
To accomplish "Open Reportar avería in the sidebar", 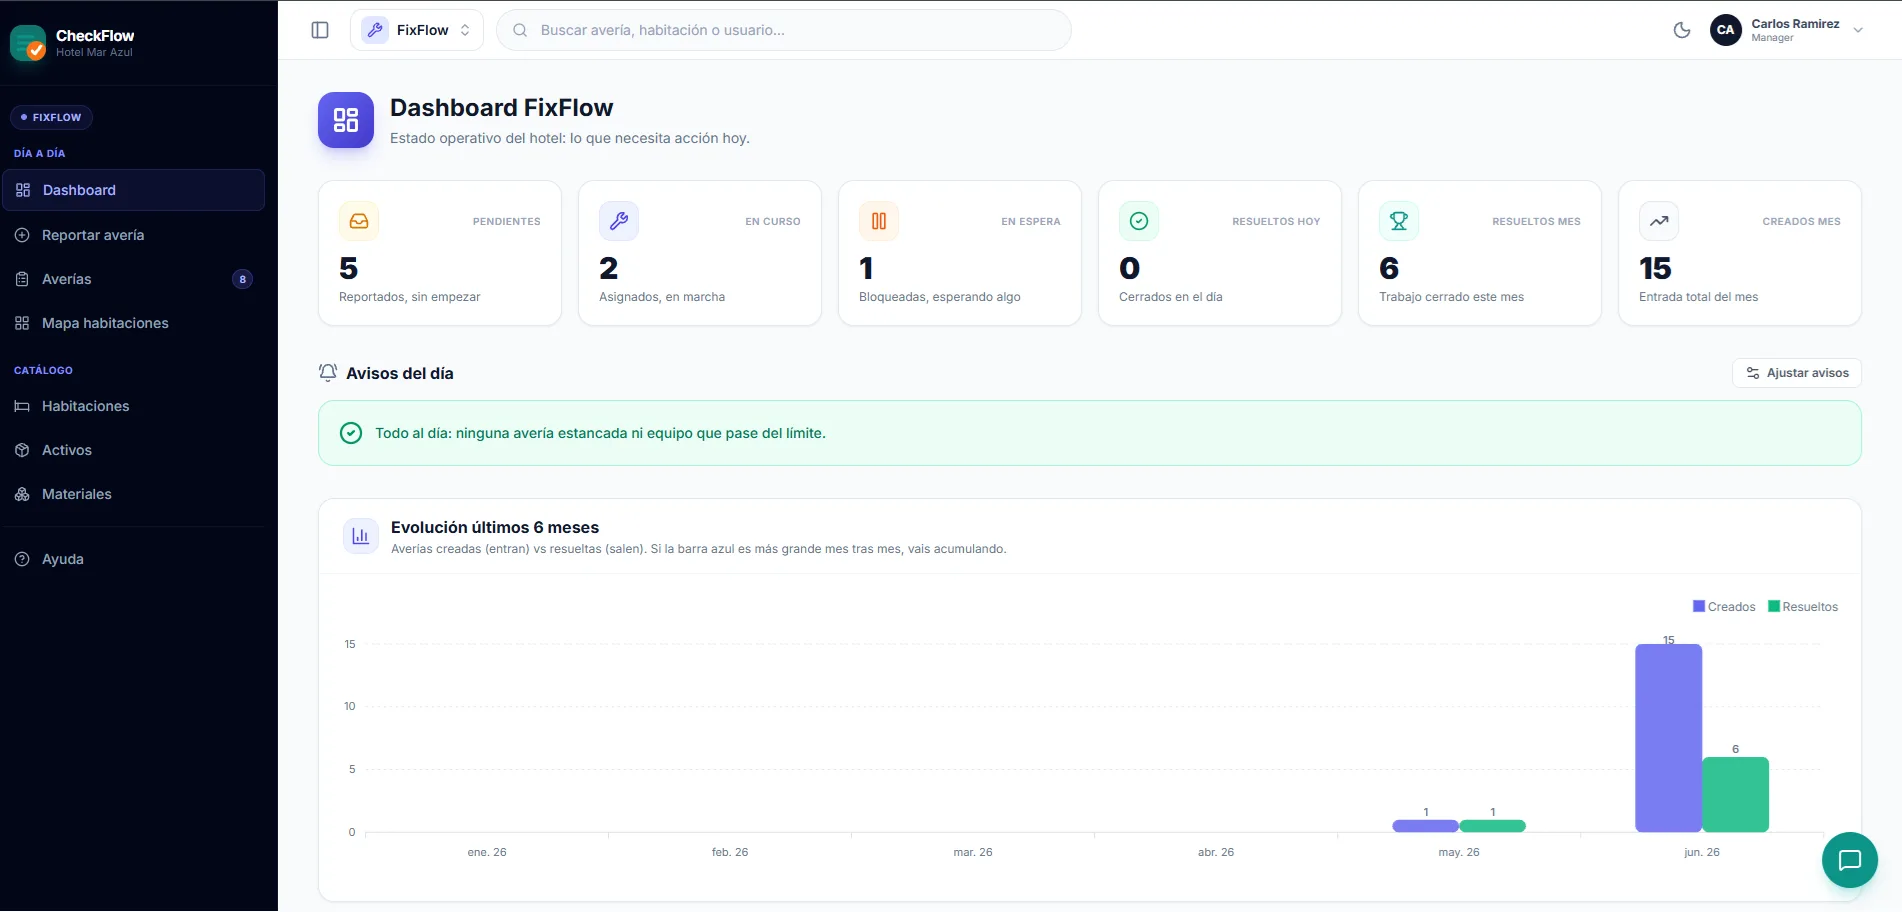I will coord(134,235).
